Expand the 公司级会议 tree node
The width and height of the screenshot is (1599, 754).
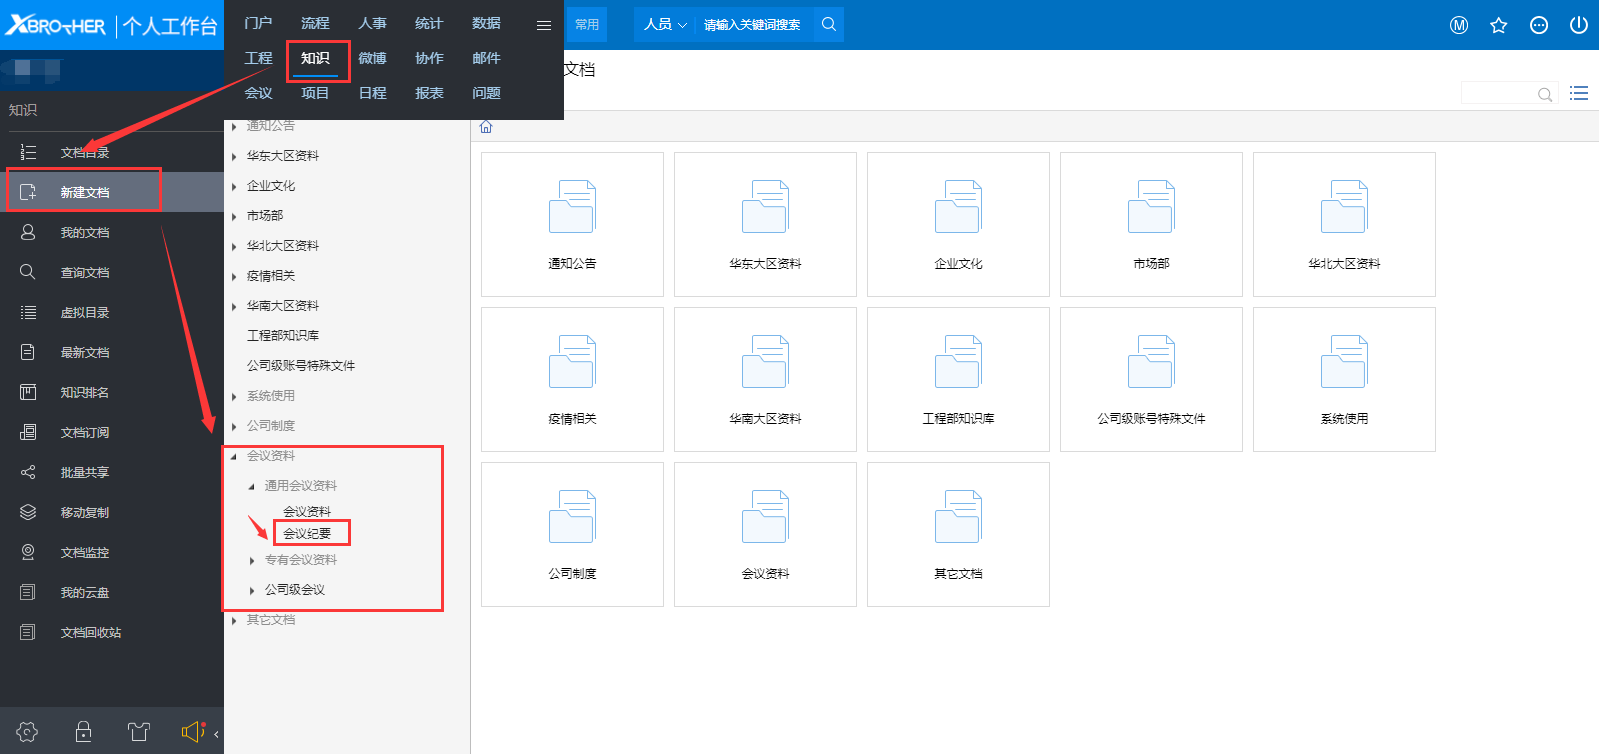tap(252, 590)
